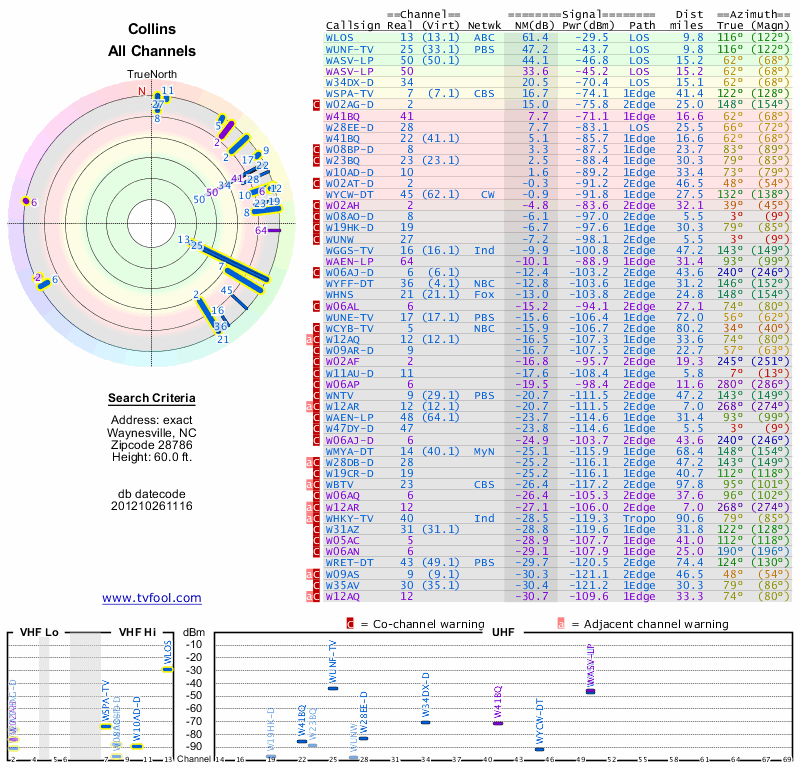The height and width of the screenshot is (768, 800).
Task: Click ABC network label in WLOS row
Action: click(484, 38)
